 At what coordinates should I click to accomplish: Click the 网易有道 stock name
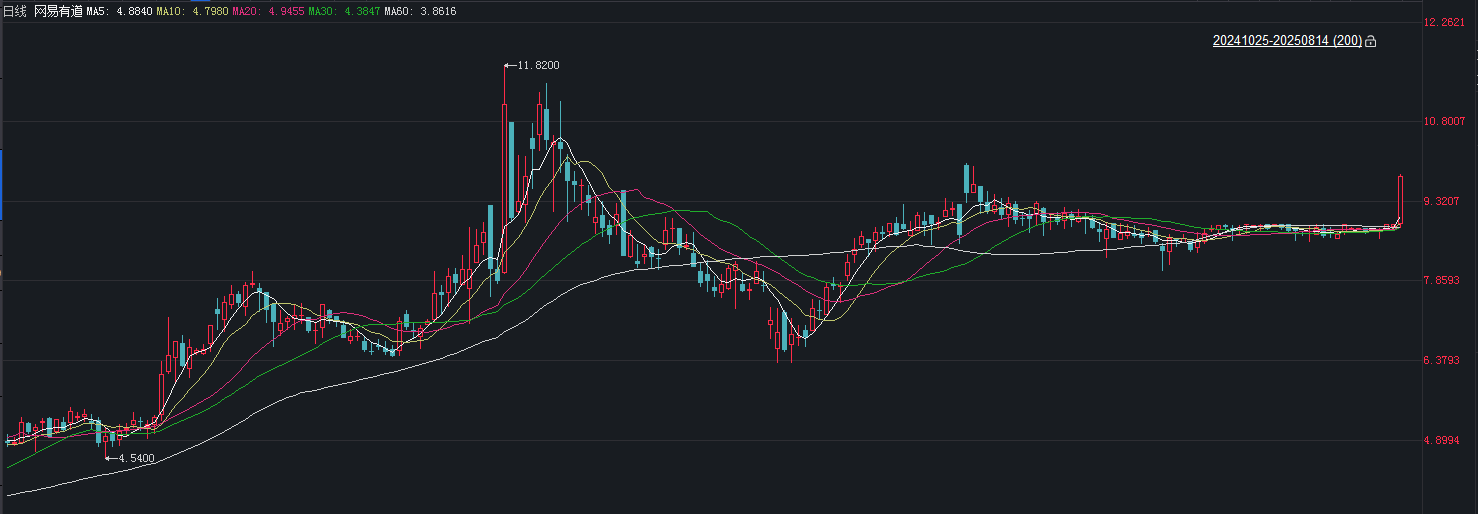click(58, 11)
